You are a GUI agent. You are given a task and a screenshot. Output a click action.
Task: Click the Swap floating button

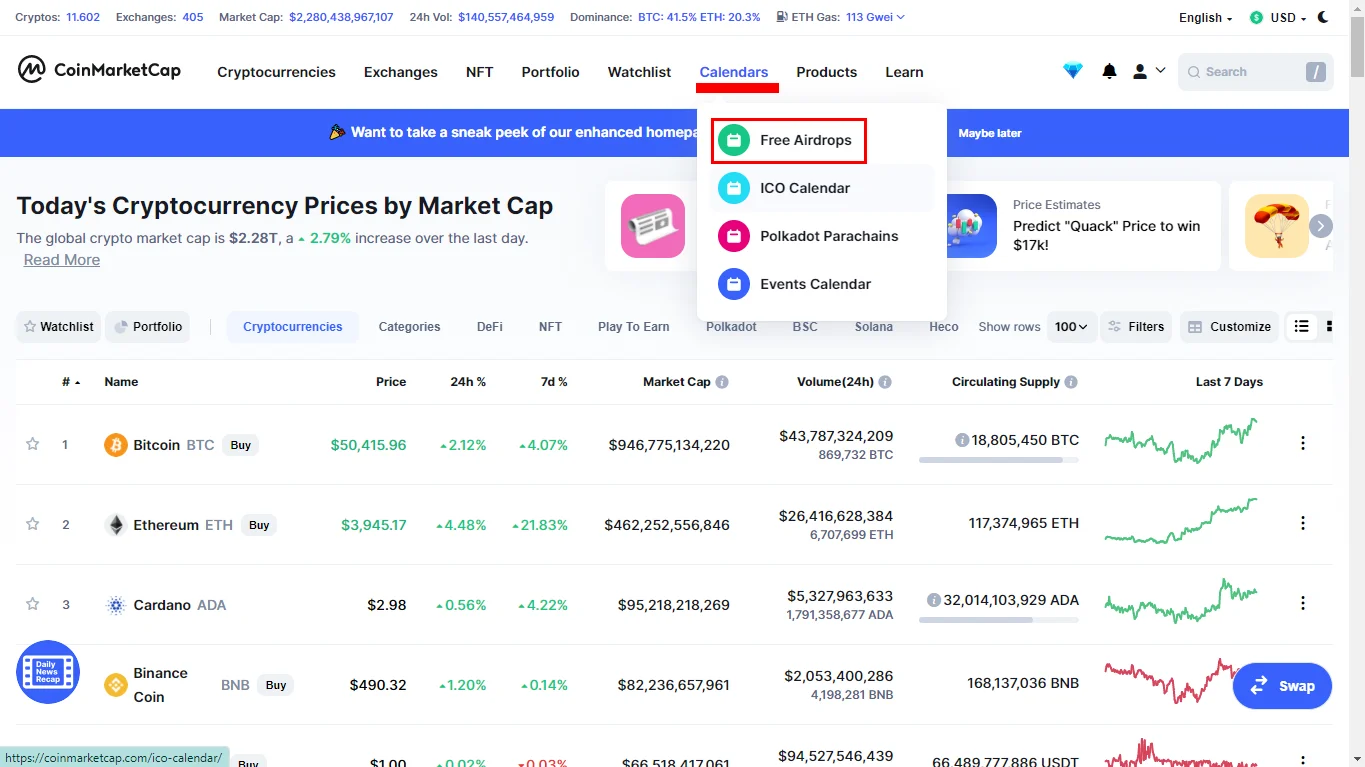click(1282, 686)
